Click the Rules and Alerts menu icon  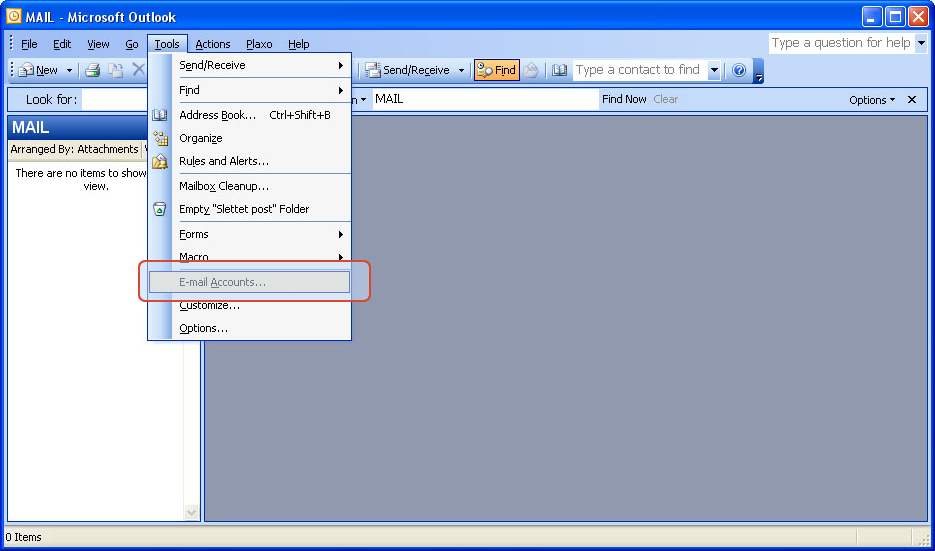click(x=160, y=161)
